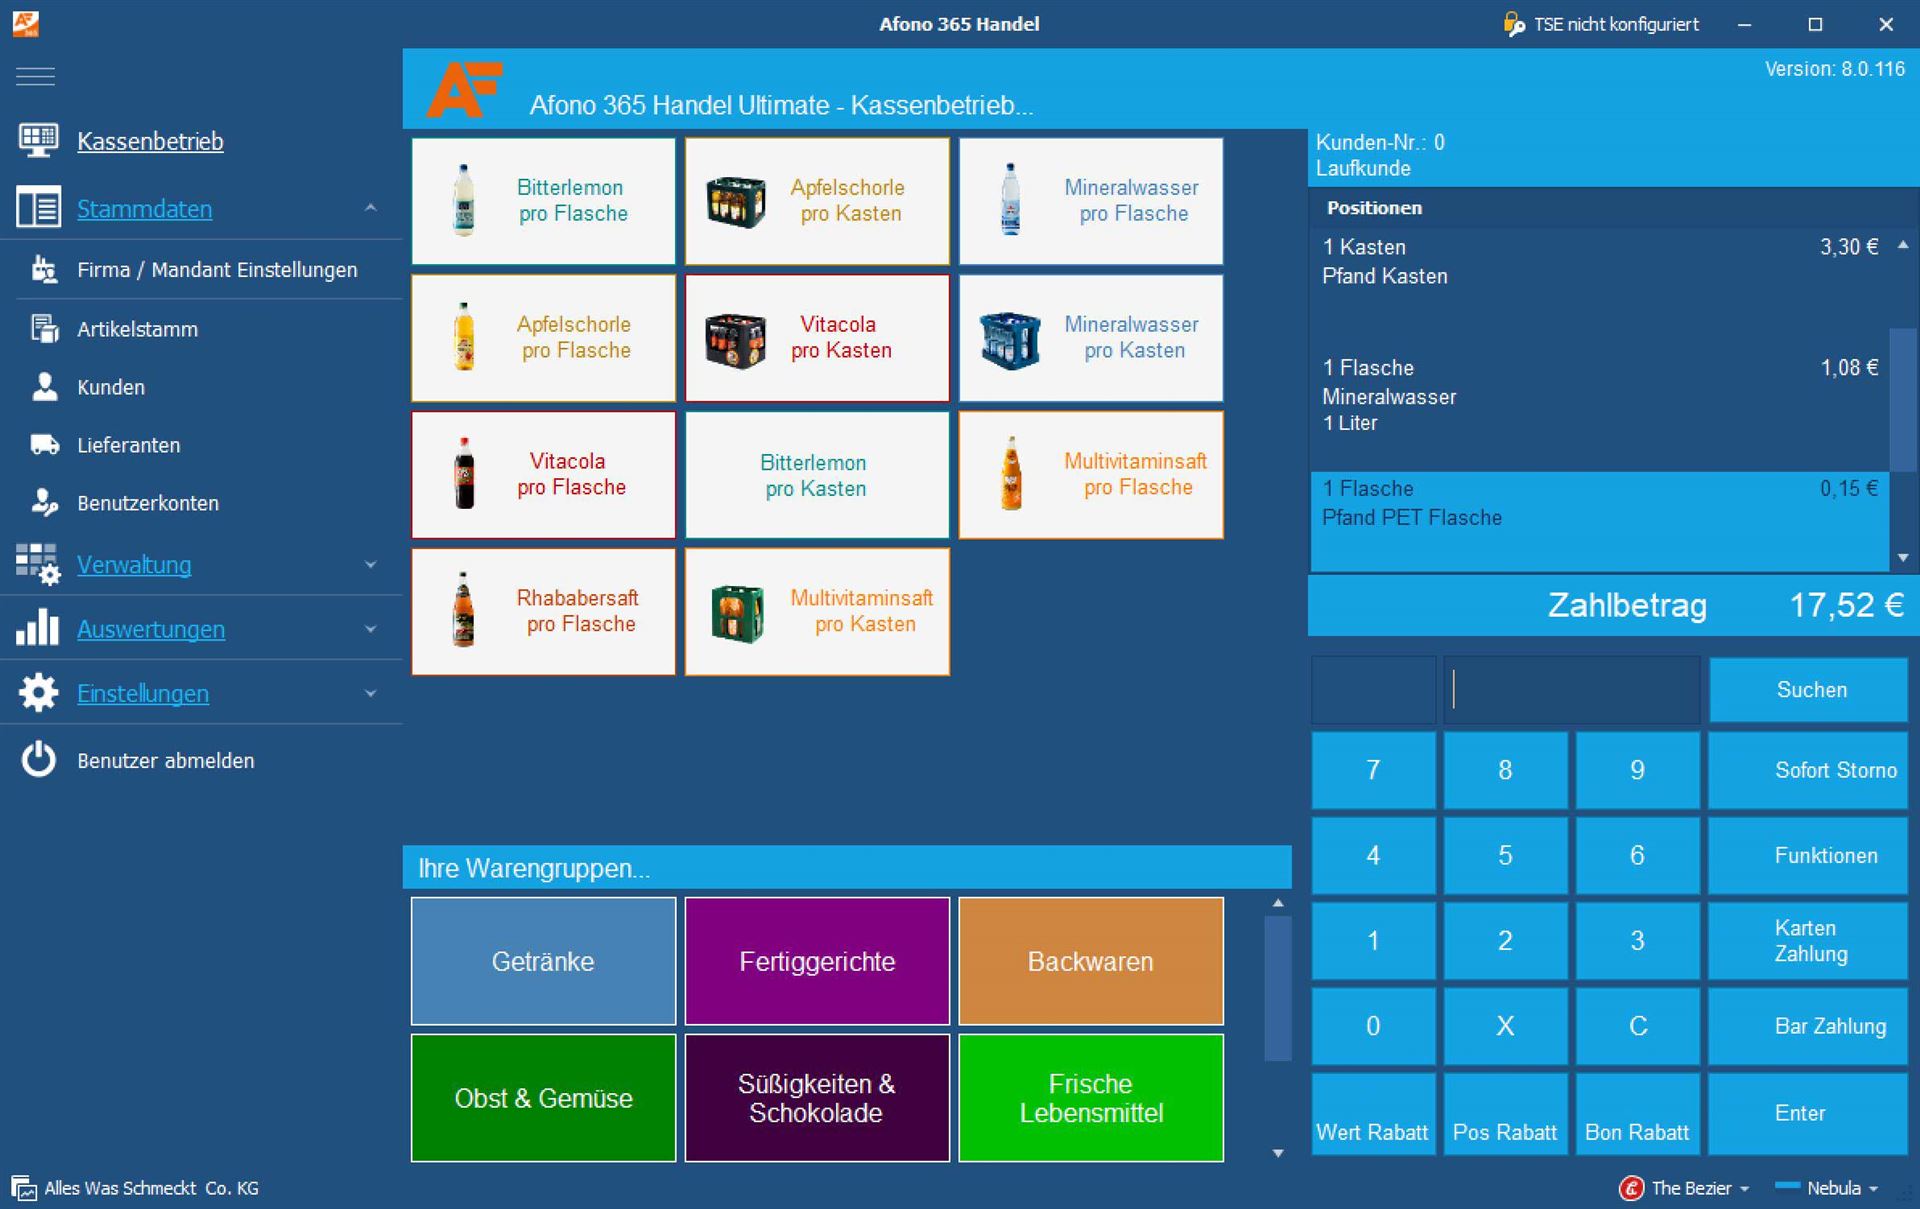Click the Kunden person icon

(44, 386)
